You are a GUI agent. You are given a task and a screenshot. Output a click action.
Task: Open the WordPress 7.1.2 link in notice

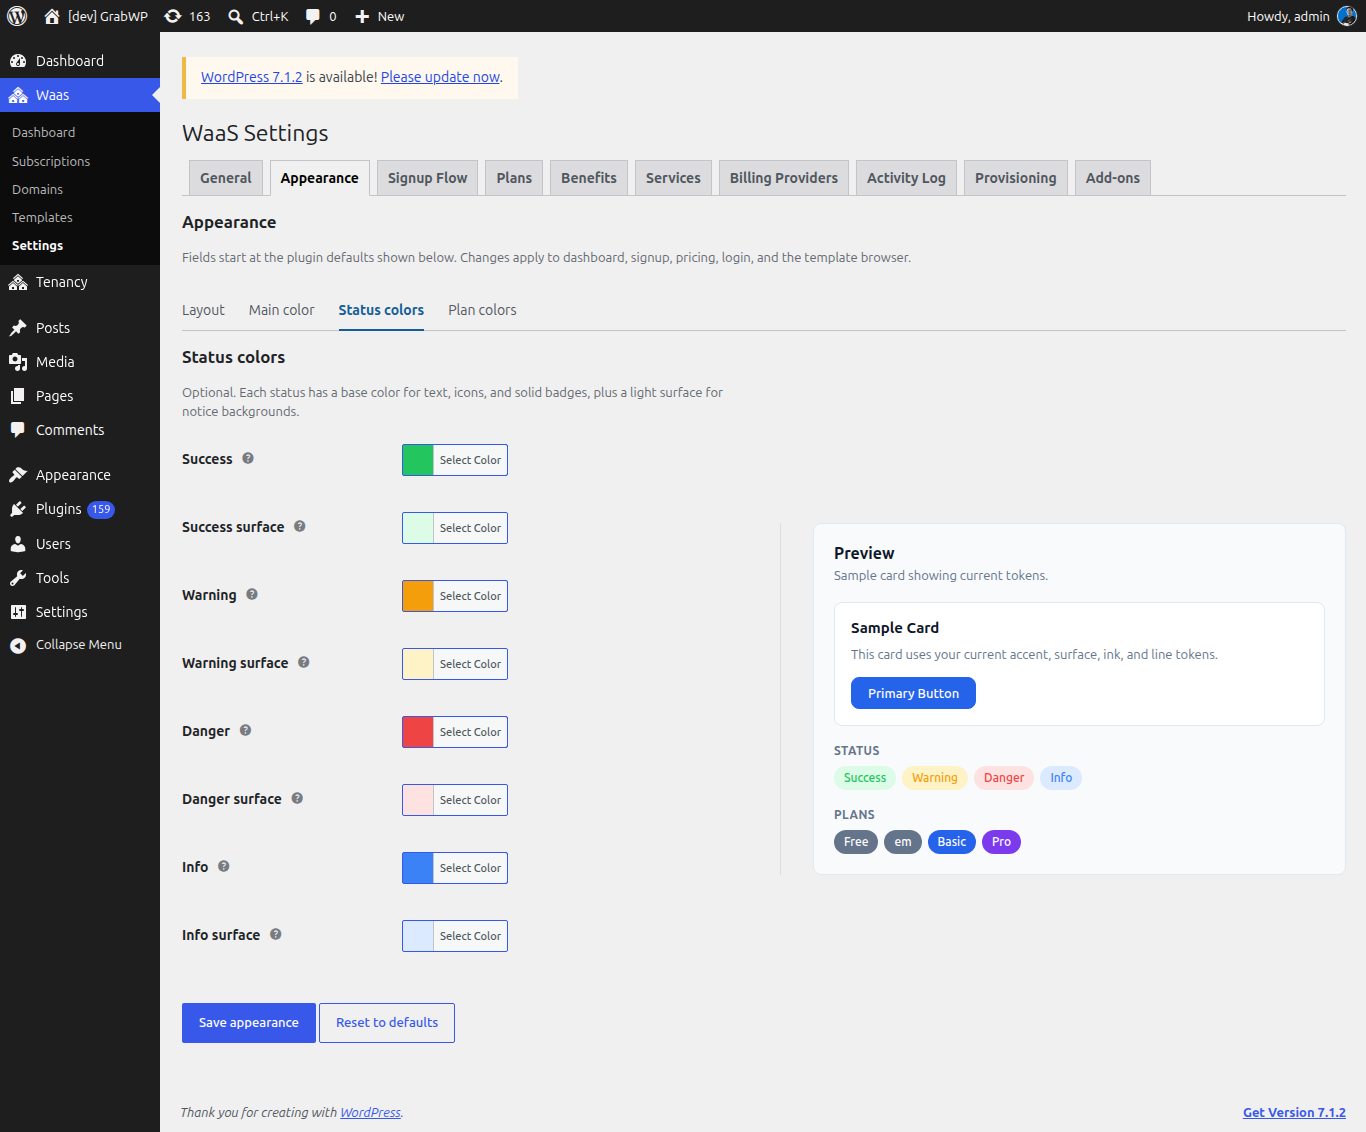pos(252,77)
